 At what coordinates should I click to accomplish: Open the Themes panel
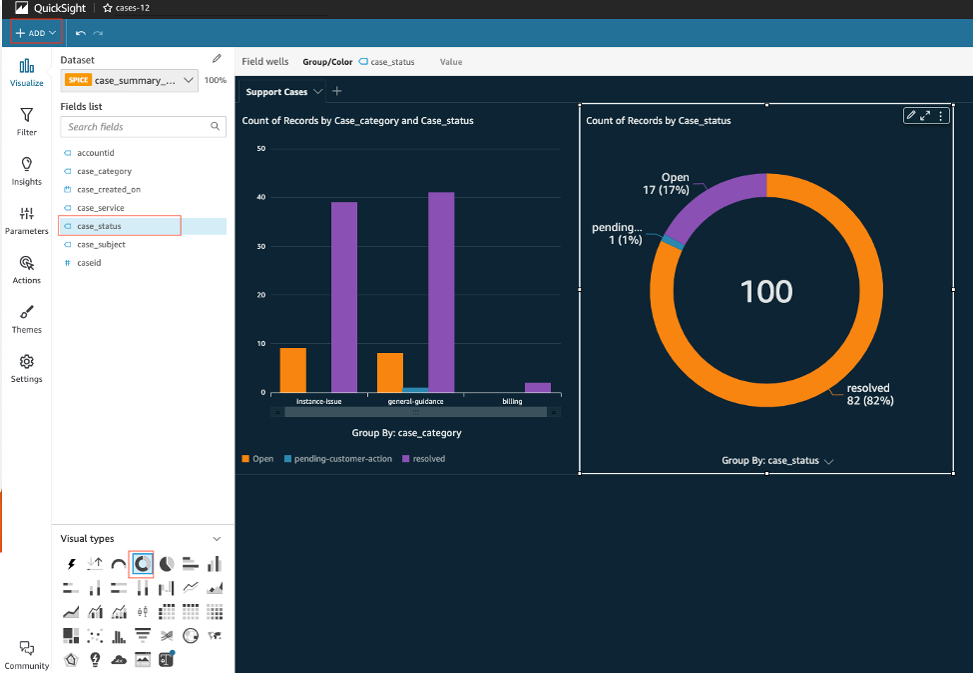[x=26, y=319]
